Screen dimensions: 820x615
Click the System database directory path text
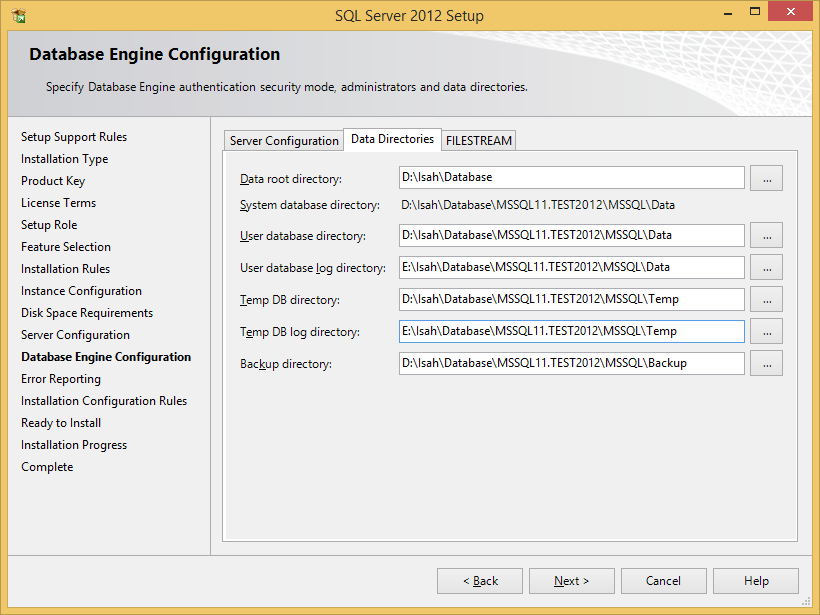click(x=538, y=205)
